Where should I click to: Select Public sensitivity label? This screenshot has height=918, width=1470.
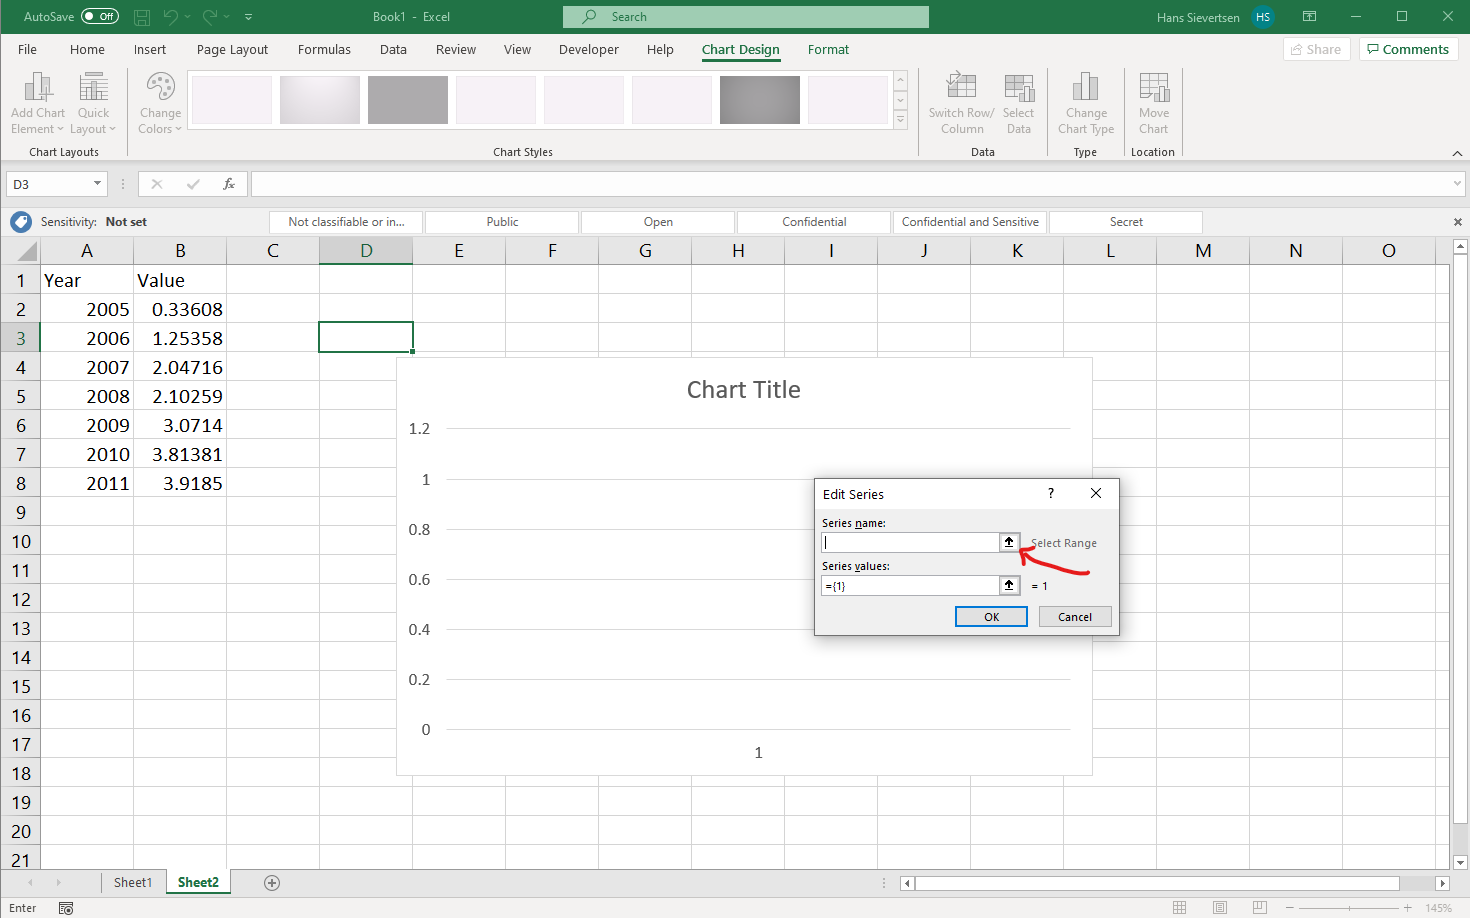[x=502, y=222]
